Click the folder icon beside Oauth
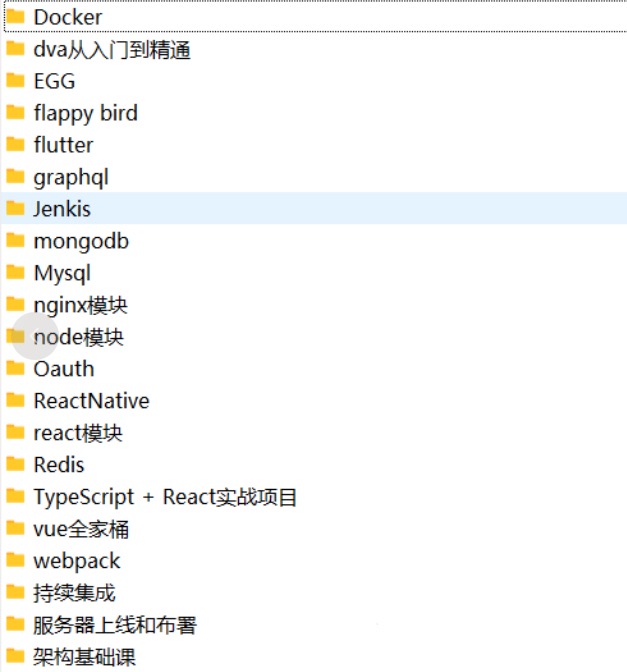 pyautogui.click(x=15, y=369)
